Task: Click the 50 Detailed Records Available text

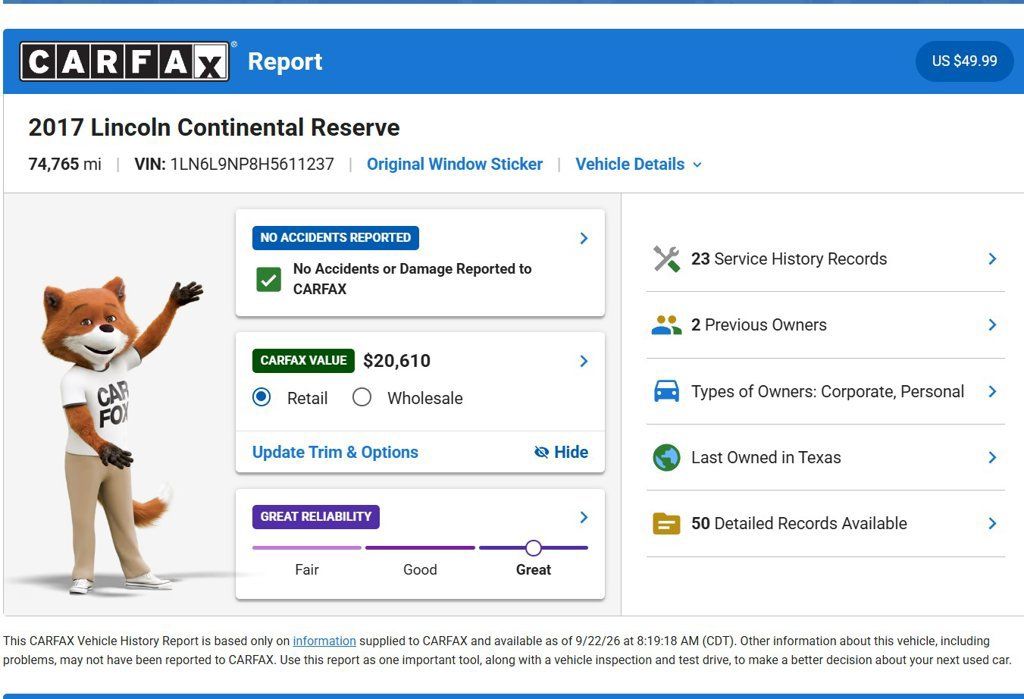Action: 799,523
